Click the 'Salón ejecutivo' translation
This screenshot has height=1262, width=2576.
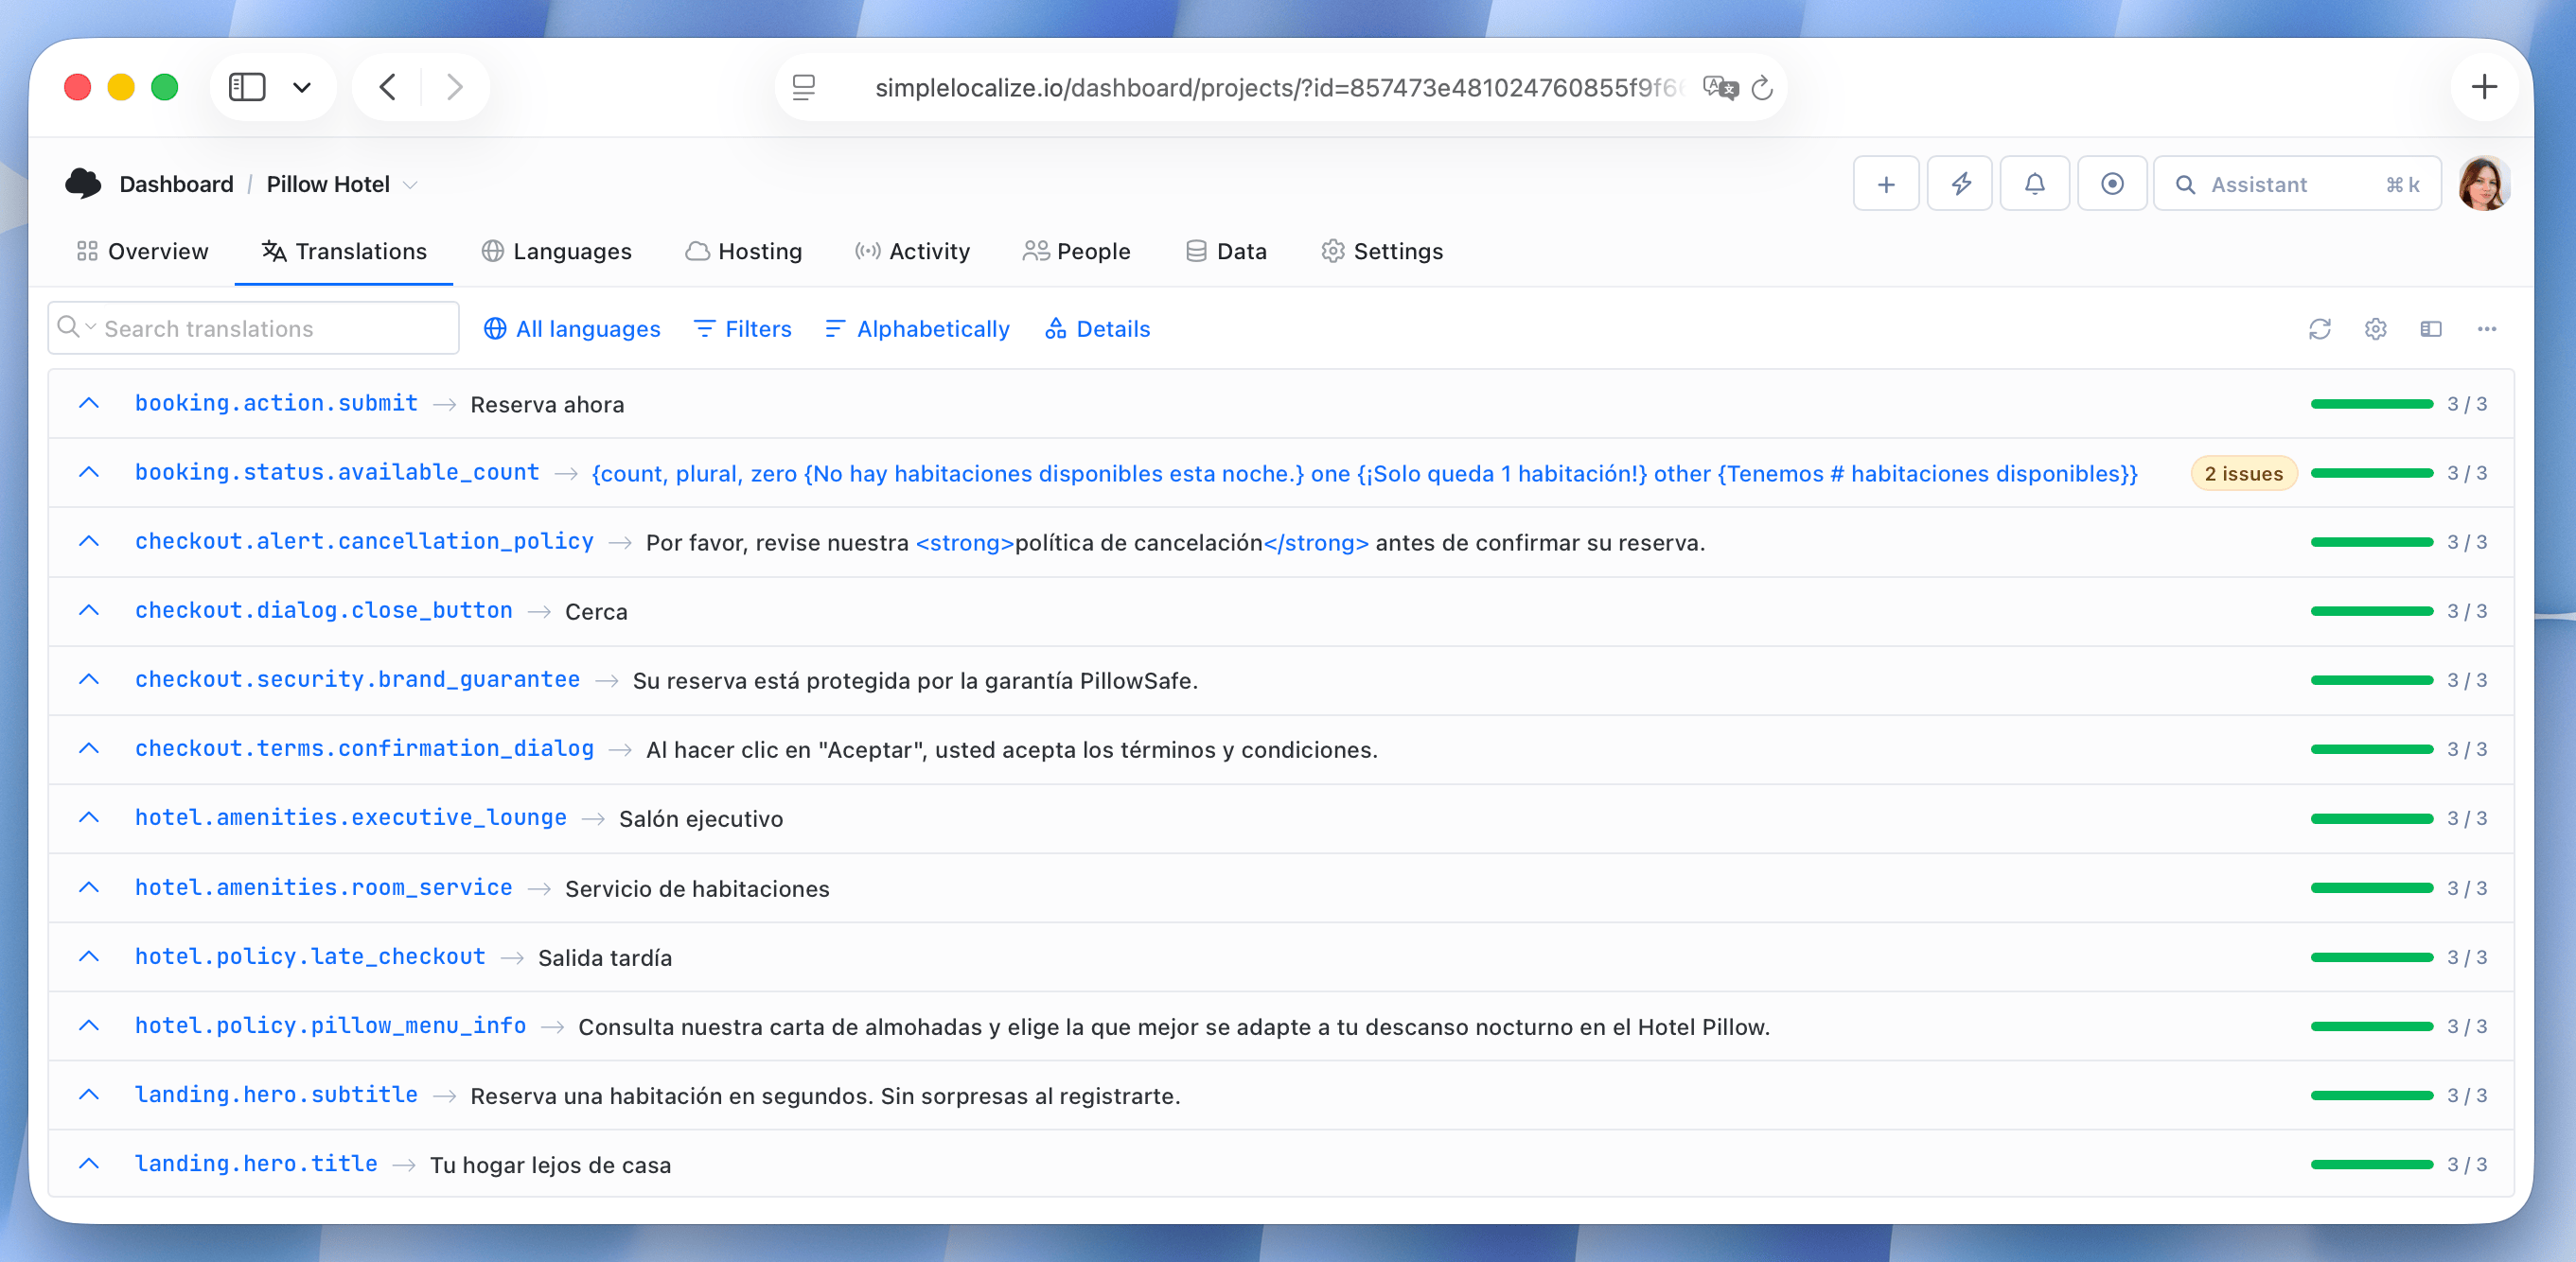(x=701, y=819)
